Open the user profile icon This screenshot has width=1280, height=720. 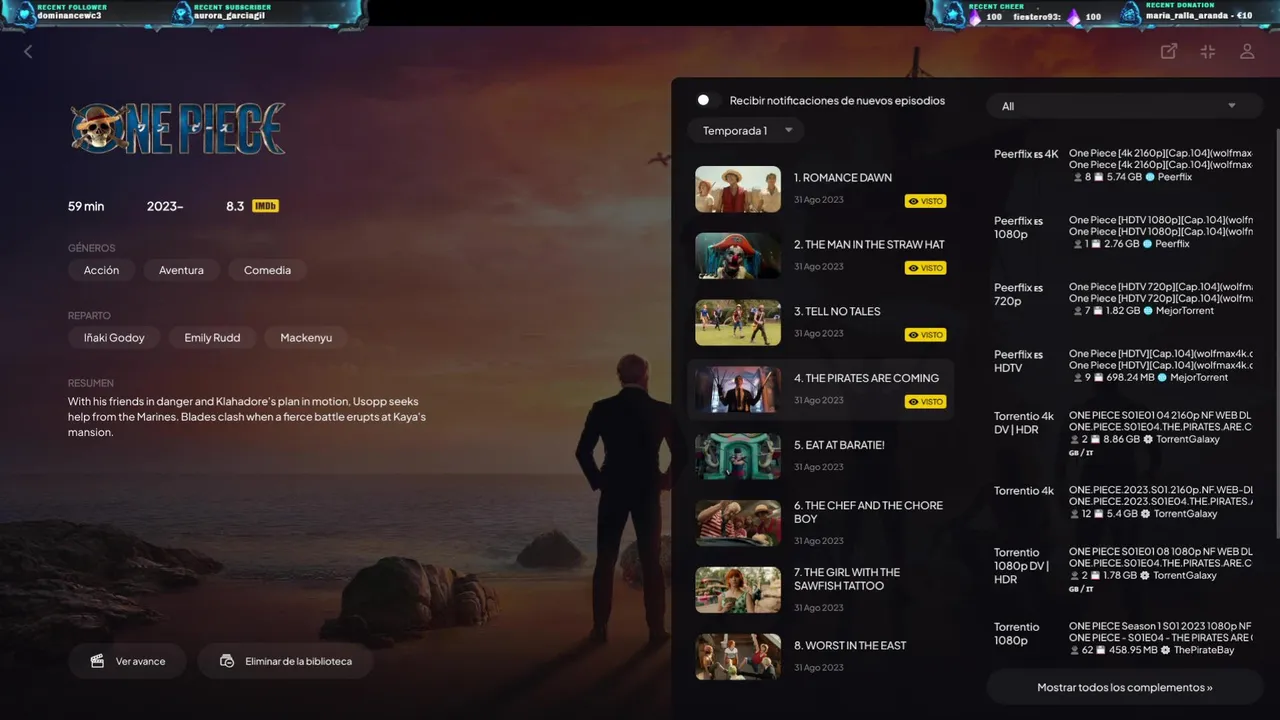click(x=1247, y=51)
